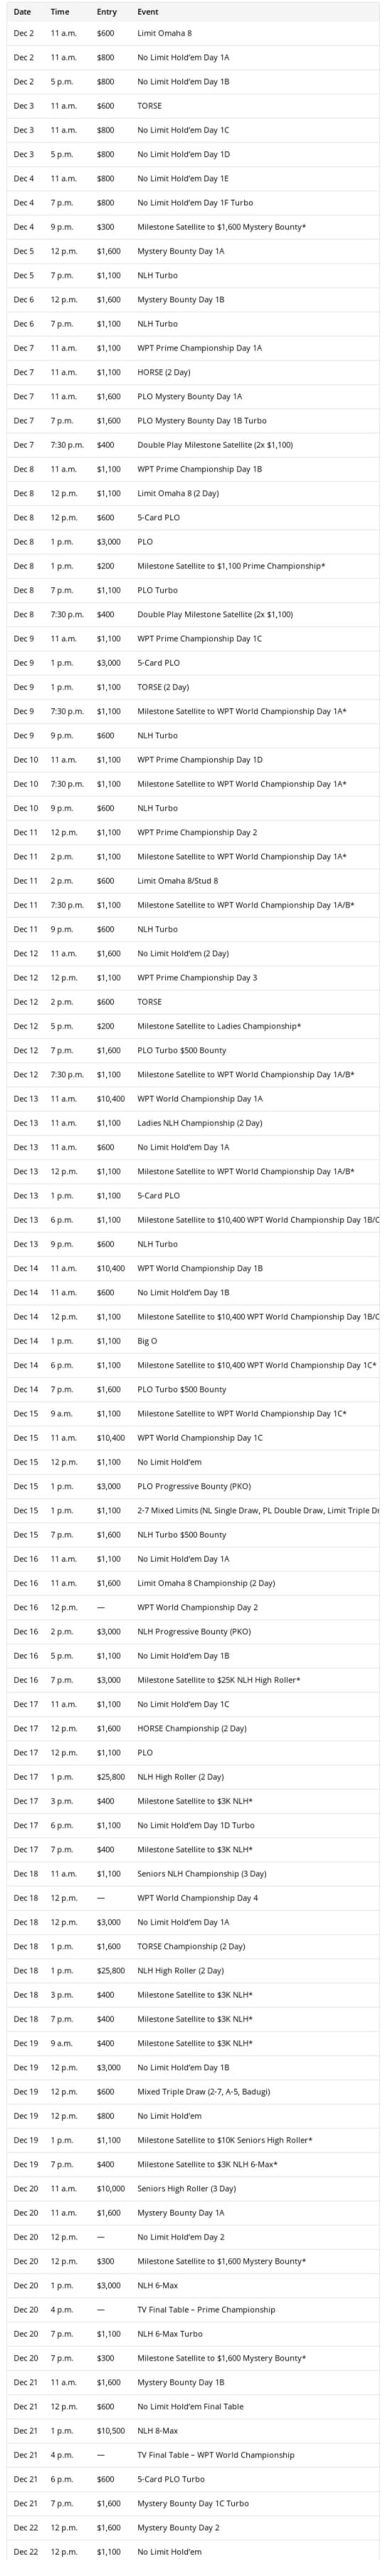The width and height of the screenshot is (387, 2560).
Task: Select Milestone Satellite to Ladies Championship
Action: [193, 1026]
